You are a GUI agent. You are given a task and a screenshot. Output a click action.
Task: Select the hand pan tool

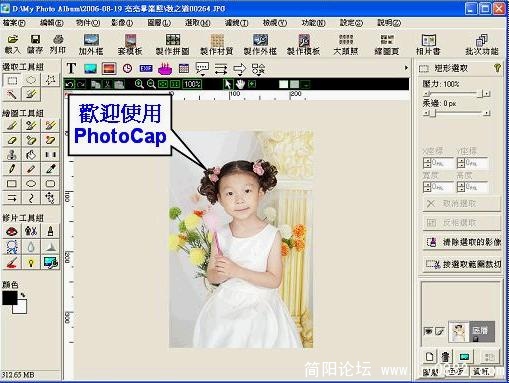[240, 84]
